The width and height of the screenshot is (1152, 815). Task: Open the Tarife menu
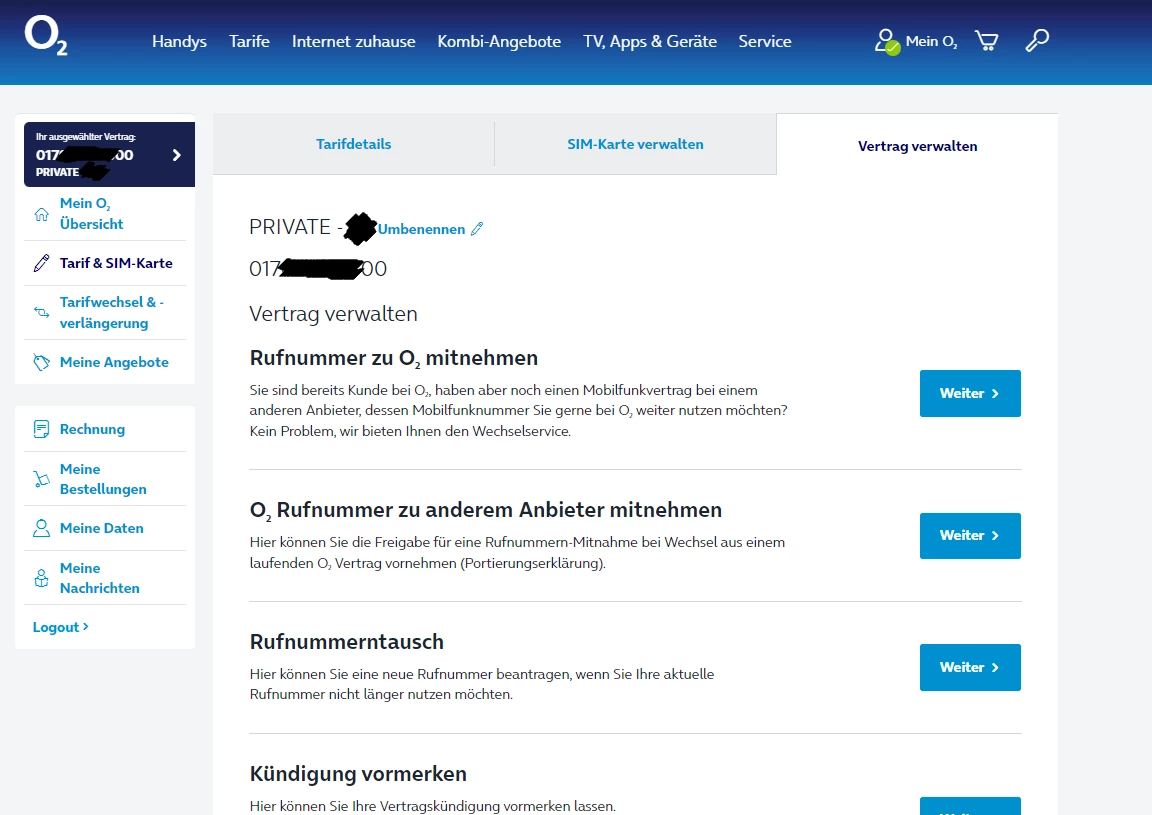[x=249, y=41]
